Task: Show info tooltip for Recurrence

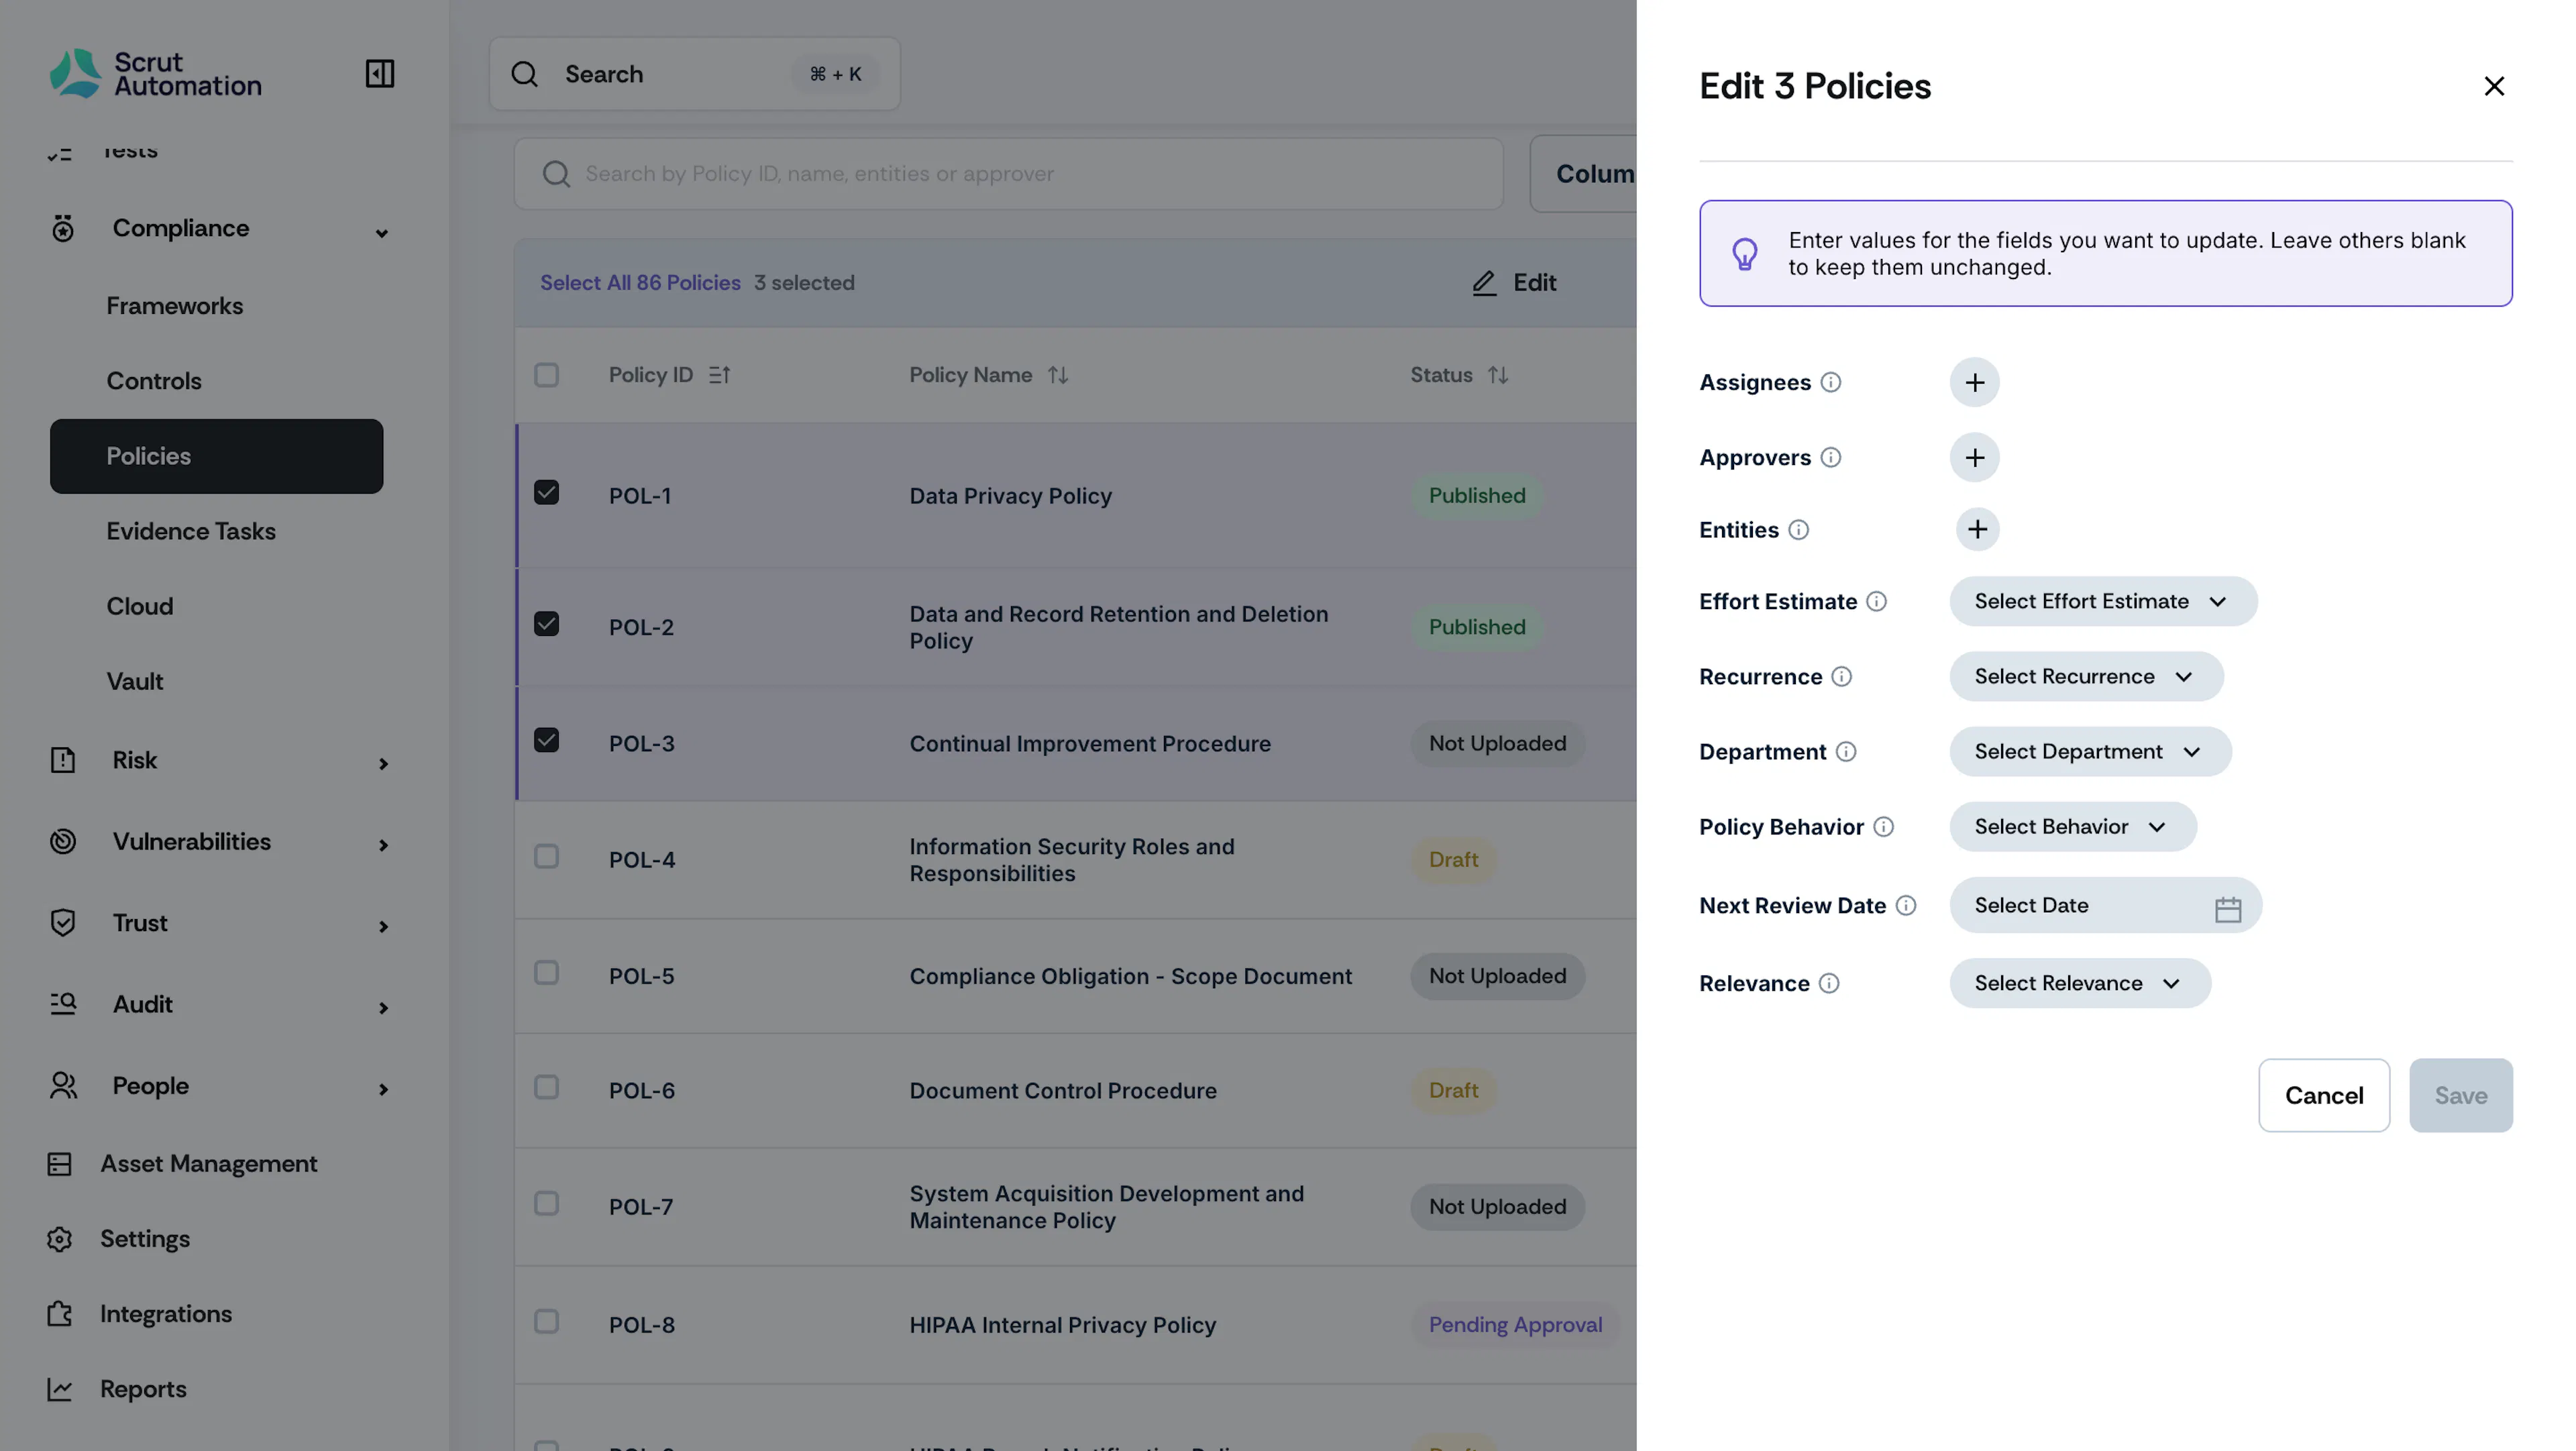Action: click(1841, 677)
